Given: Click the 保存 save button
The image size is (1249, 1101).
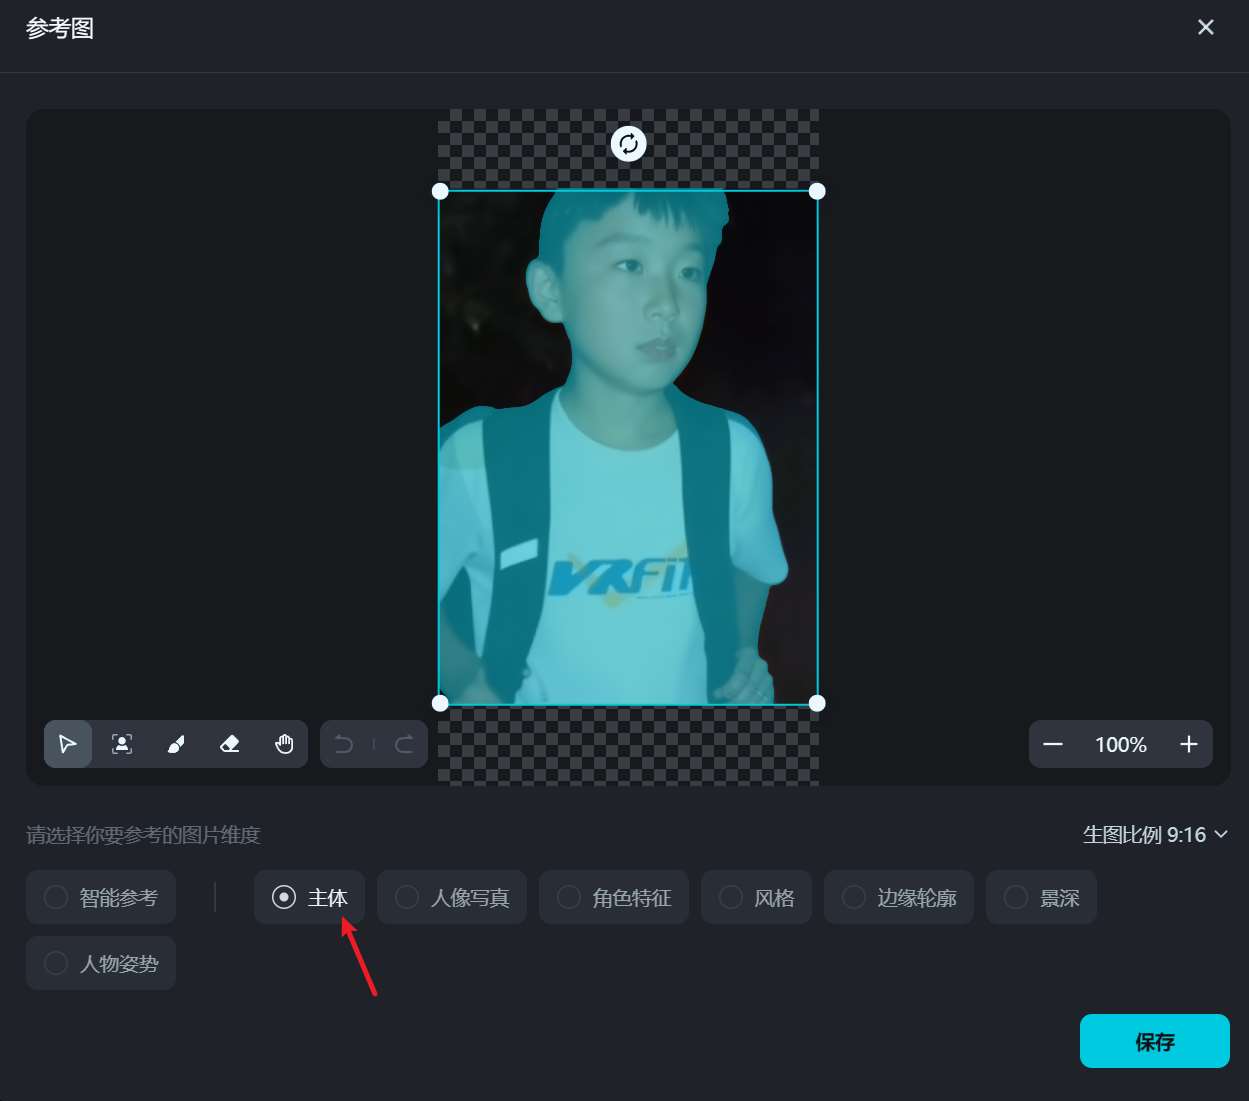Looking at the screenshot, I should (x=1154, y=1041).
